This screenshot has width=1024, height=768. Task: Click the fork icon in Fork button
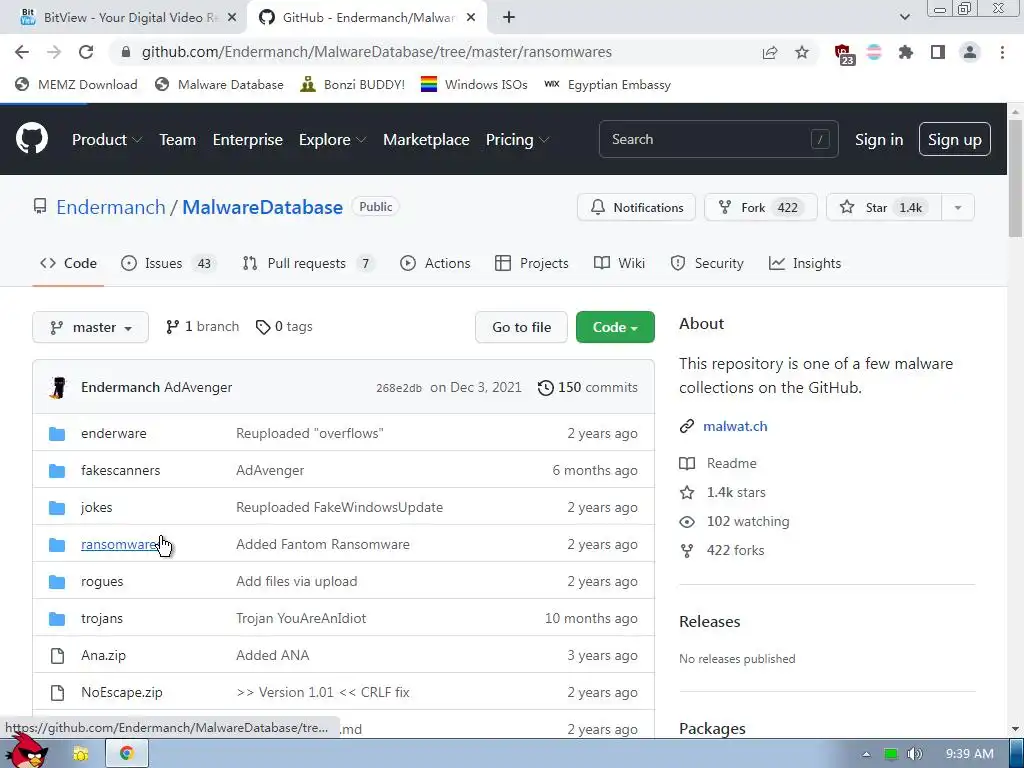pos(724,207)
